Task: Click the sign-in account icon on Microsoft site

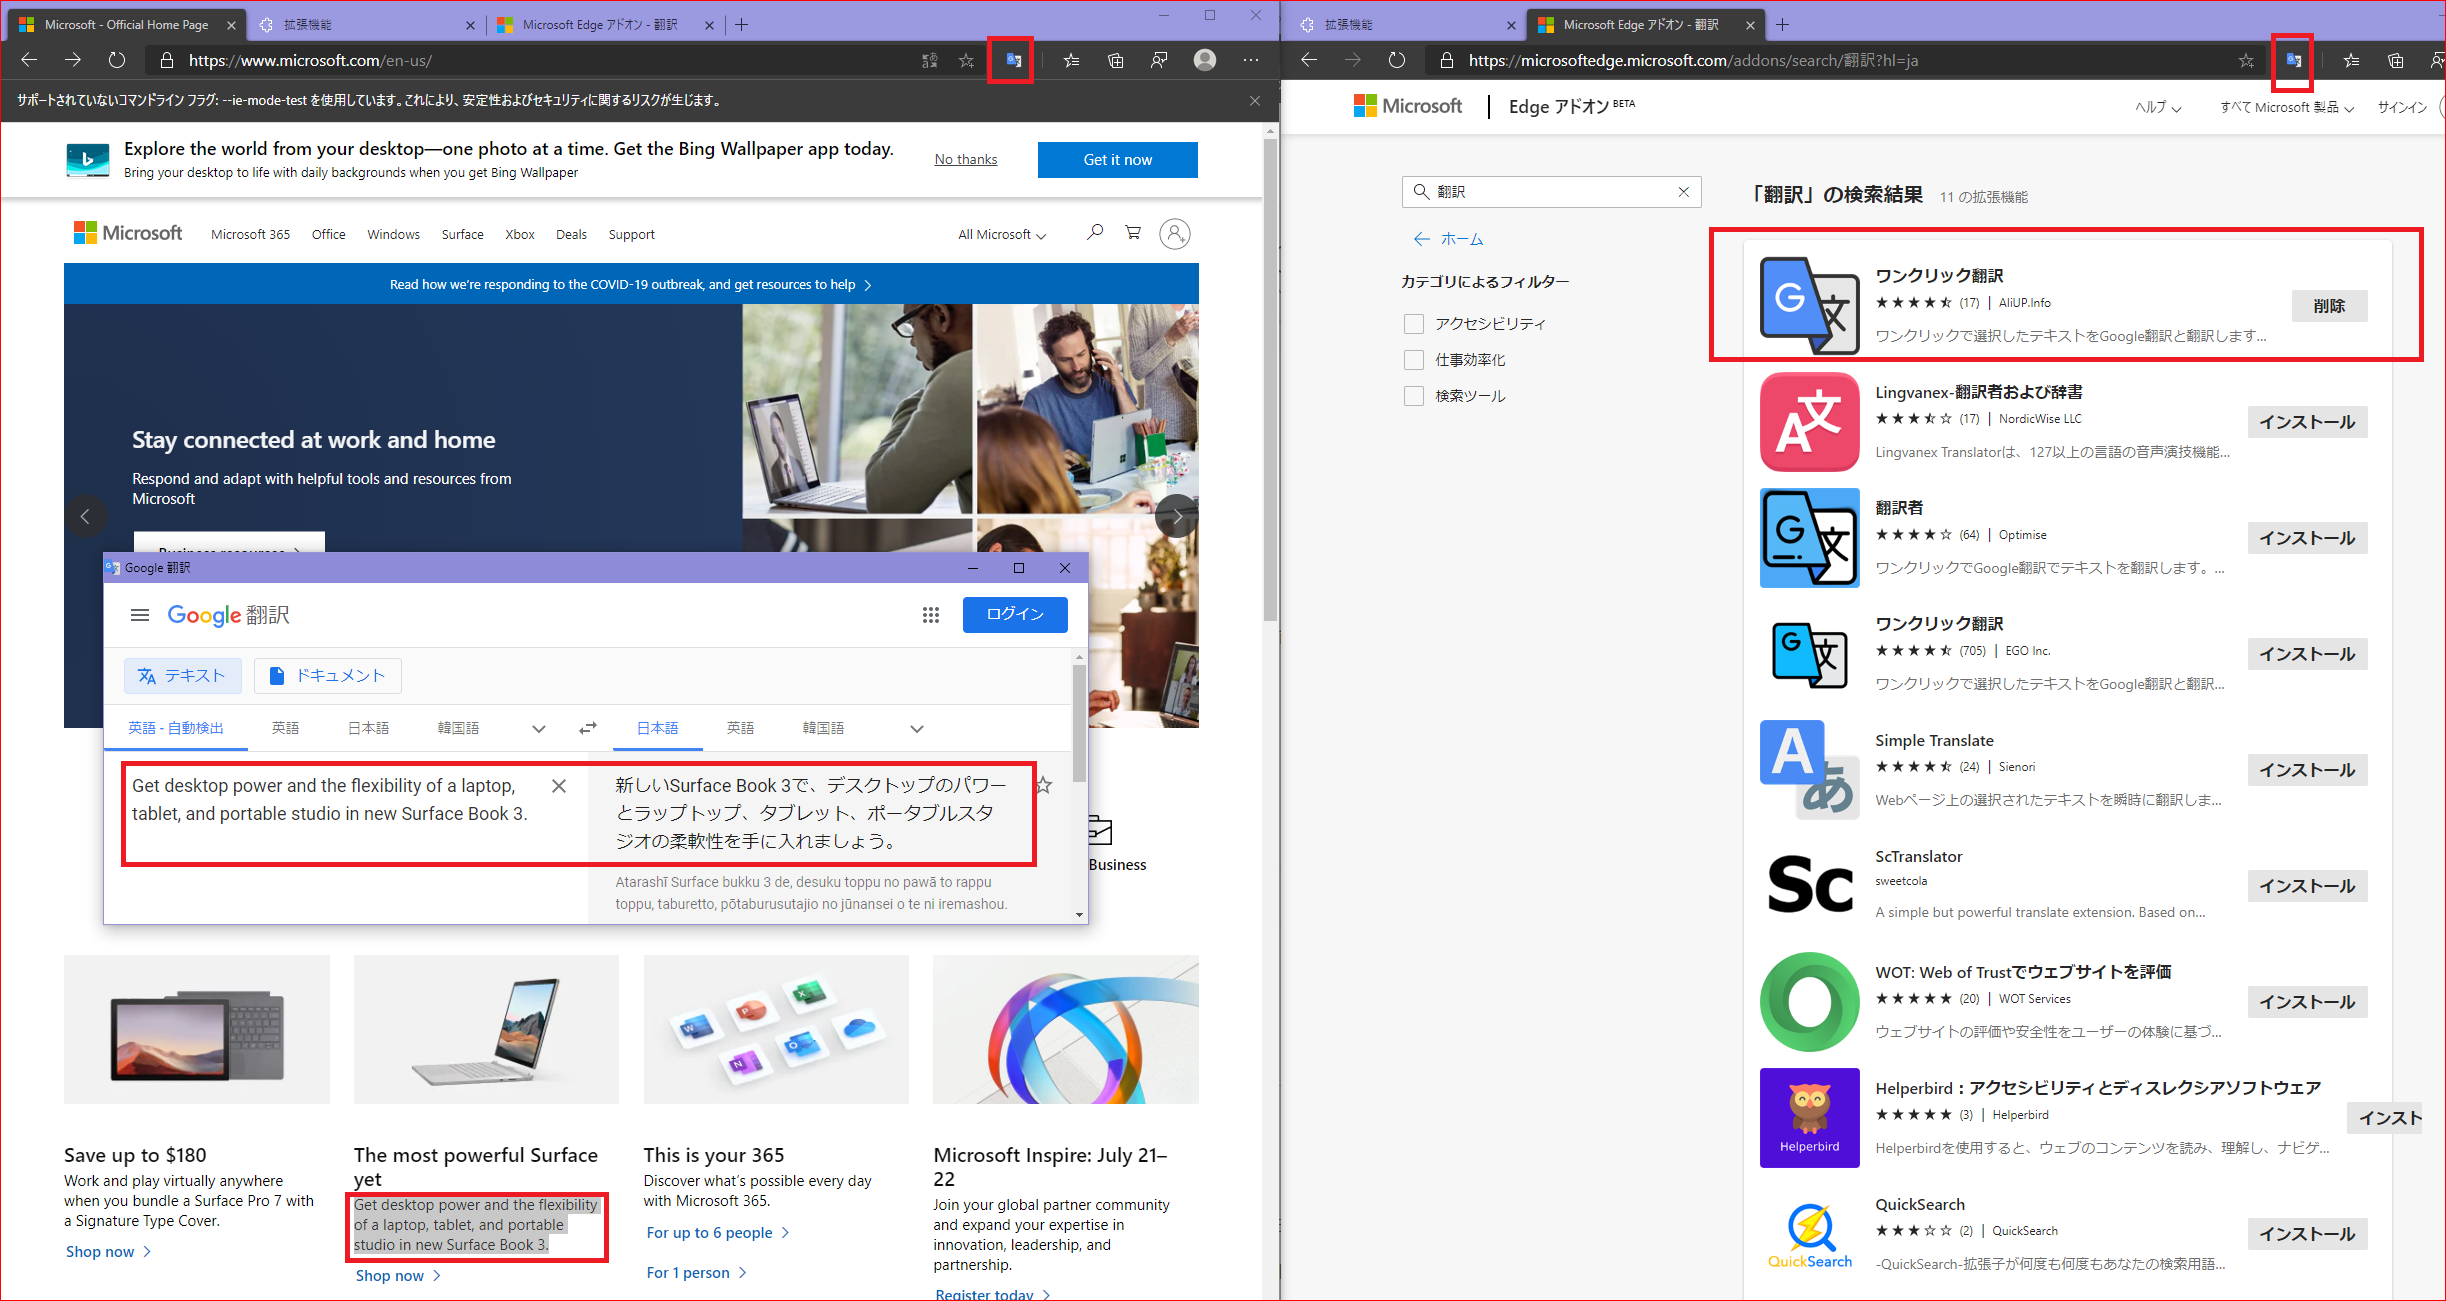Action: [1175, 234]
